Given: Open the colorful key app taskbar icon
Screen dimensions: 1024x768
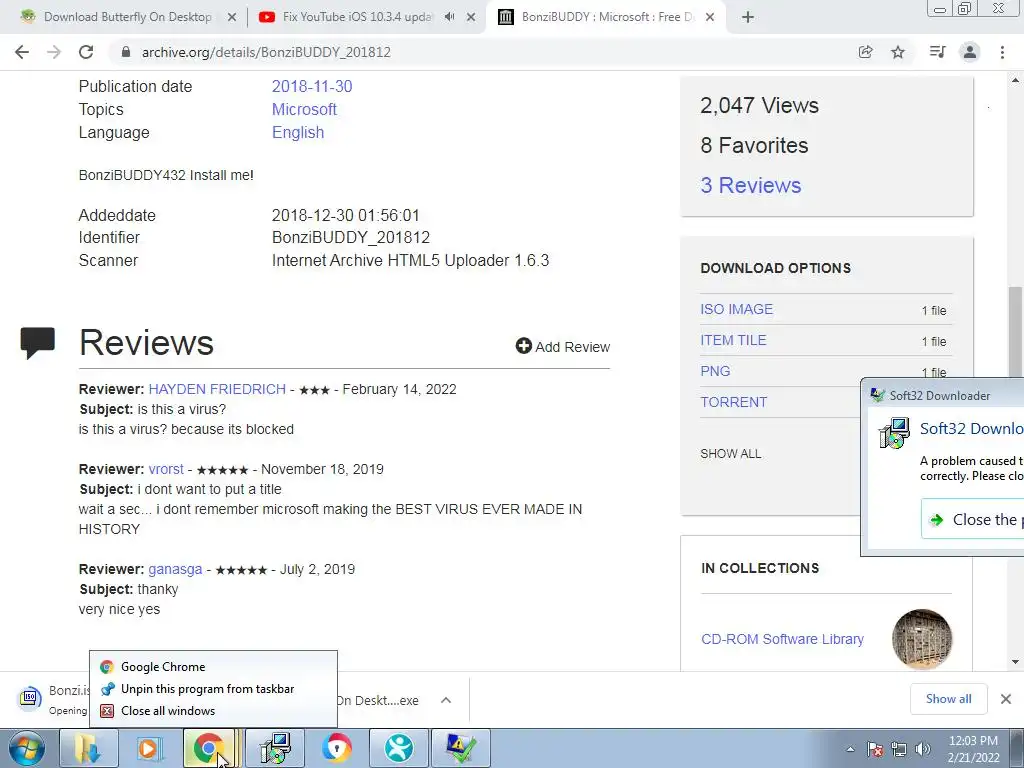Looking at the screenshot, I should coord(336,748).
